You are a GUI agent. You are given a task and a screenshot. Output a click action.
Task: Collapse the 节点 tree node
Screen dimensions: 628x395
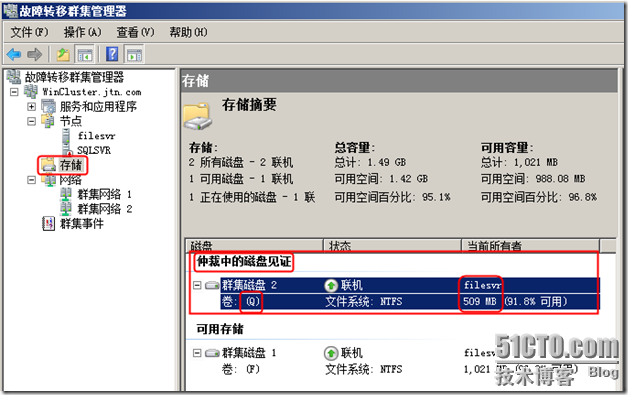pyautogui.click(x=31, y=121)
